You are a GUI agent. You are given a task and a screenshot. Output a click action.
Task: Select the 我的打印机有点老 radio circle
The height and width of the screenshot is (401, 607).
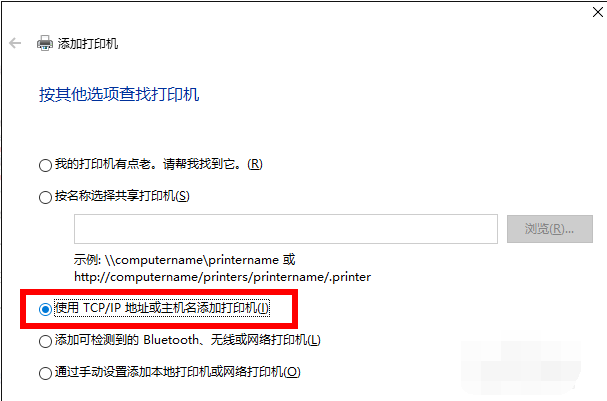tap(45, 165)
